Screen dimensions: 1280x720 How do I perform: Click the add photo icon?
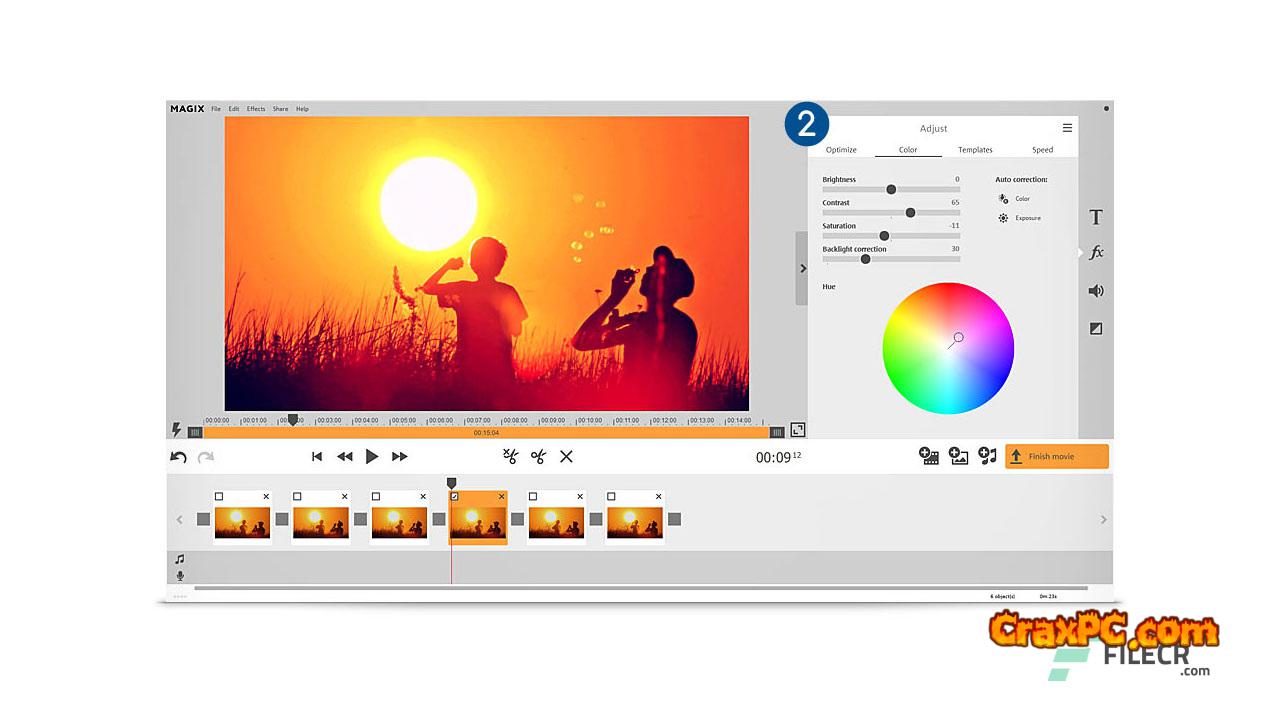tap(958, 456)
